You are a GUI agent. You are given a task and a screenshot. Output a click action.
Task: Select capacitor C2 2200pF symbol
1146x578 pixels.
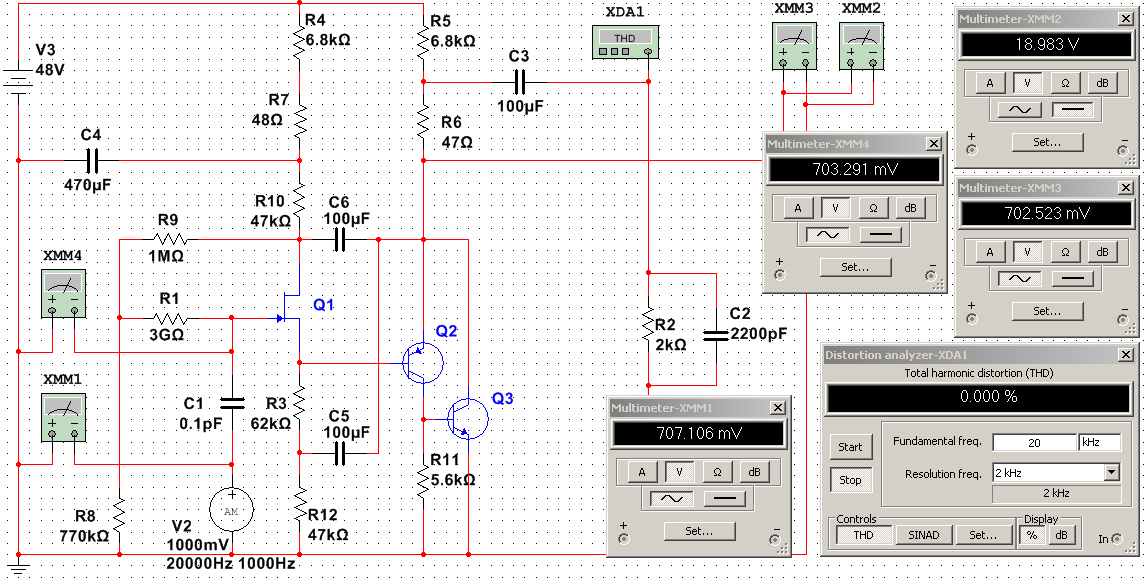point(716,335)
